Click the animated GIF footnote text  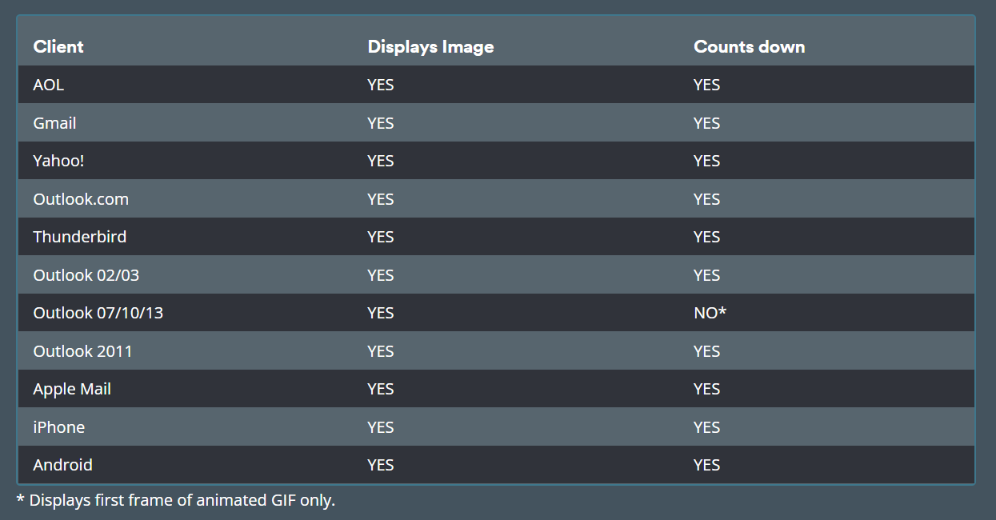click(x=175, y=500)
